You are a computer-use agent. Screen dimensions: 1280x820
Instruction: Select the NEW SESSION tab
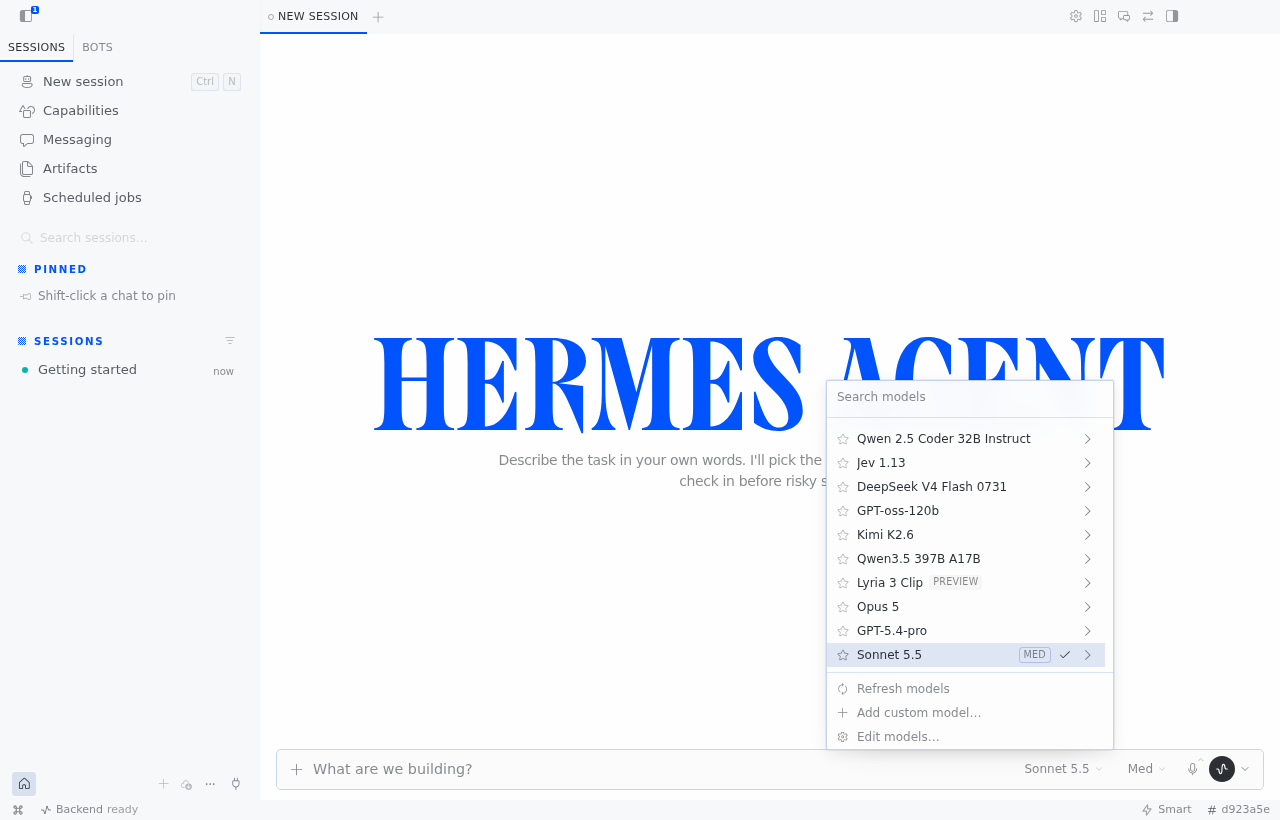(313, 17)
